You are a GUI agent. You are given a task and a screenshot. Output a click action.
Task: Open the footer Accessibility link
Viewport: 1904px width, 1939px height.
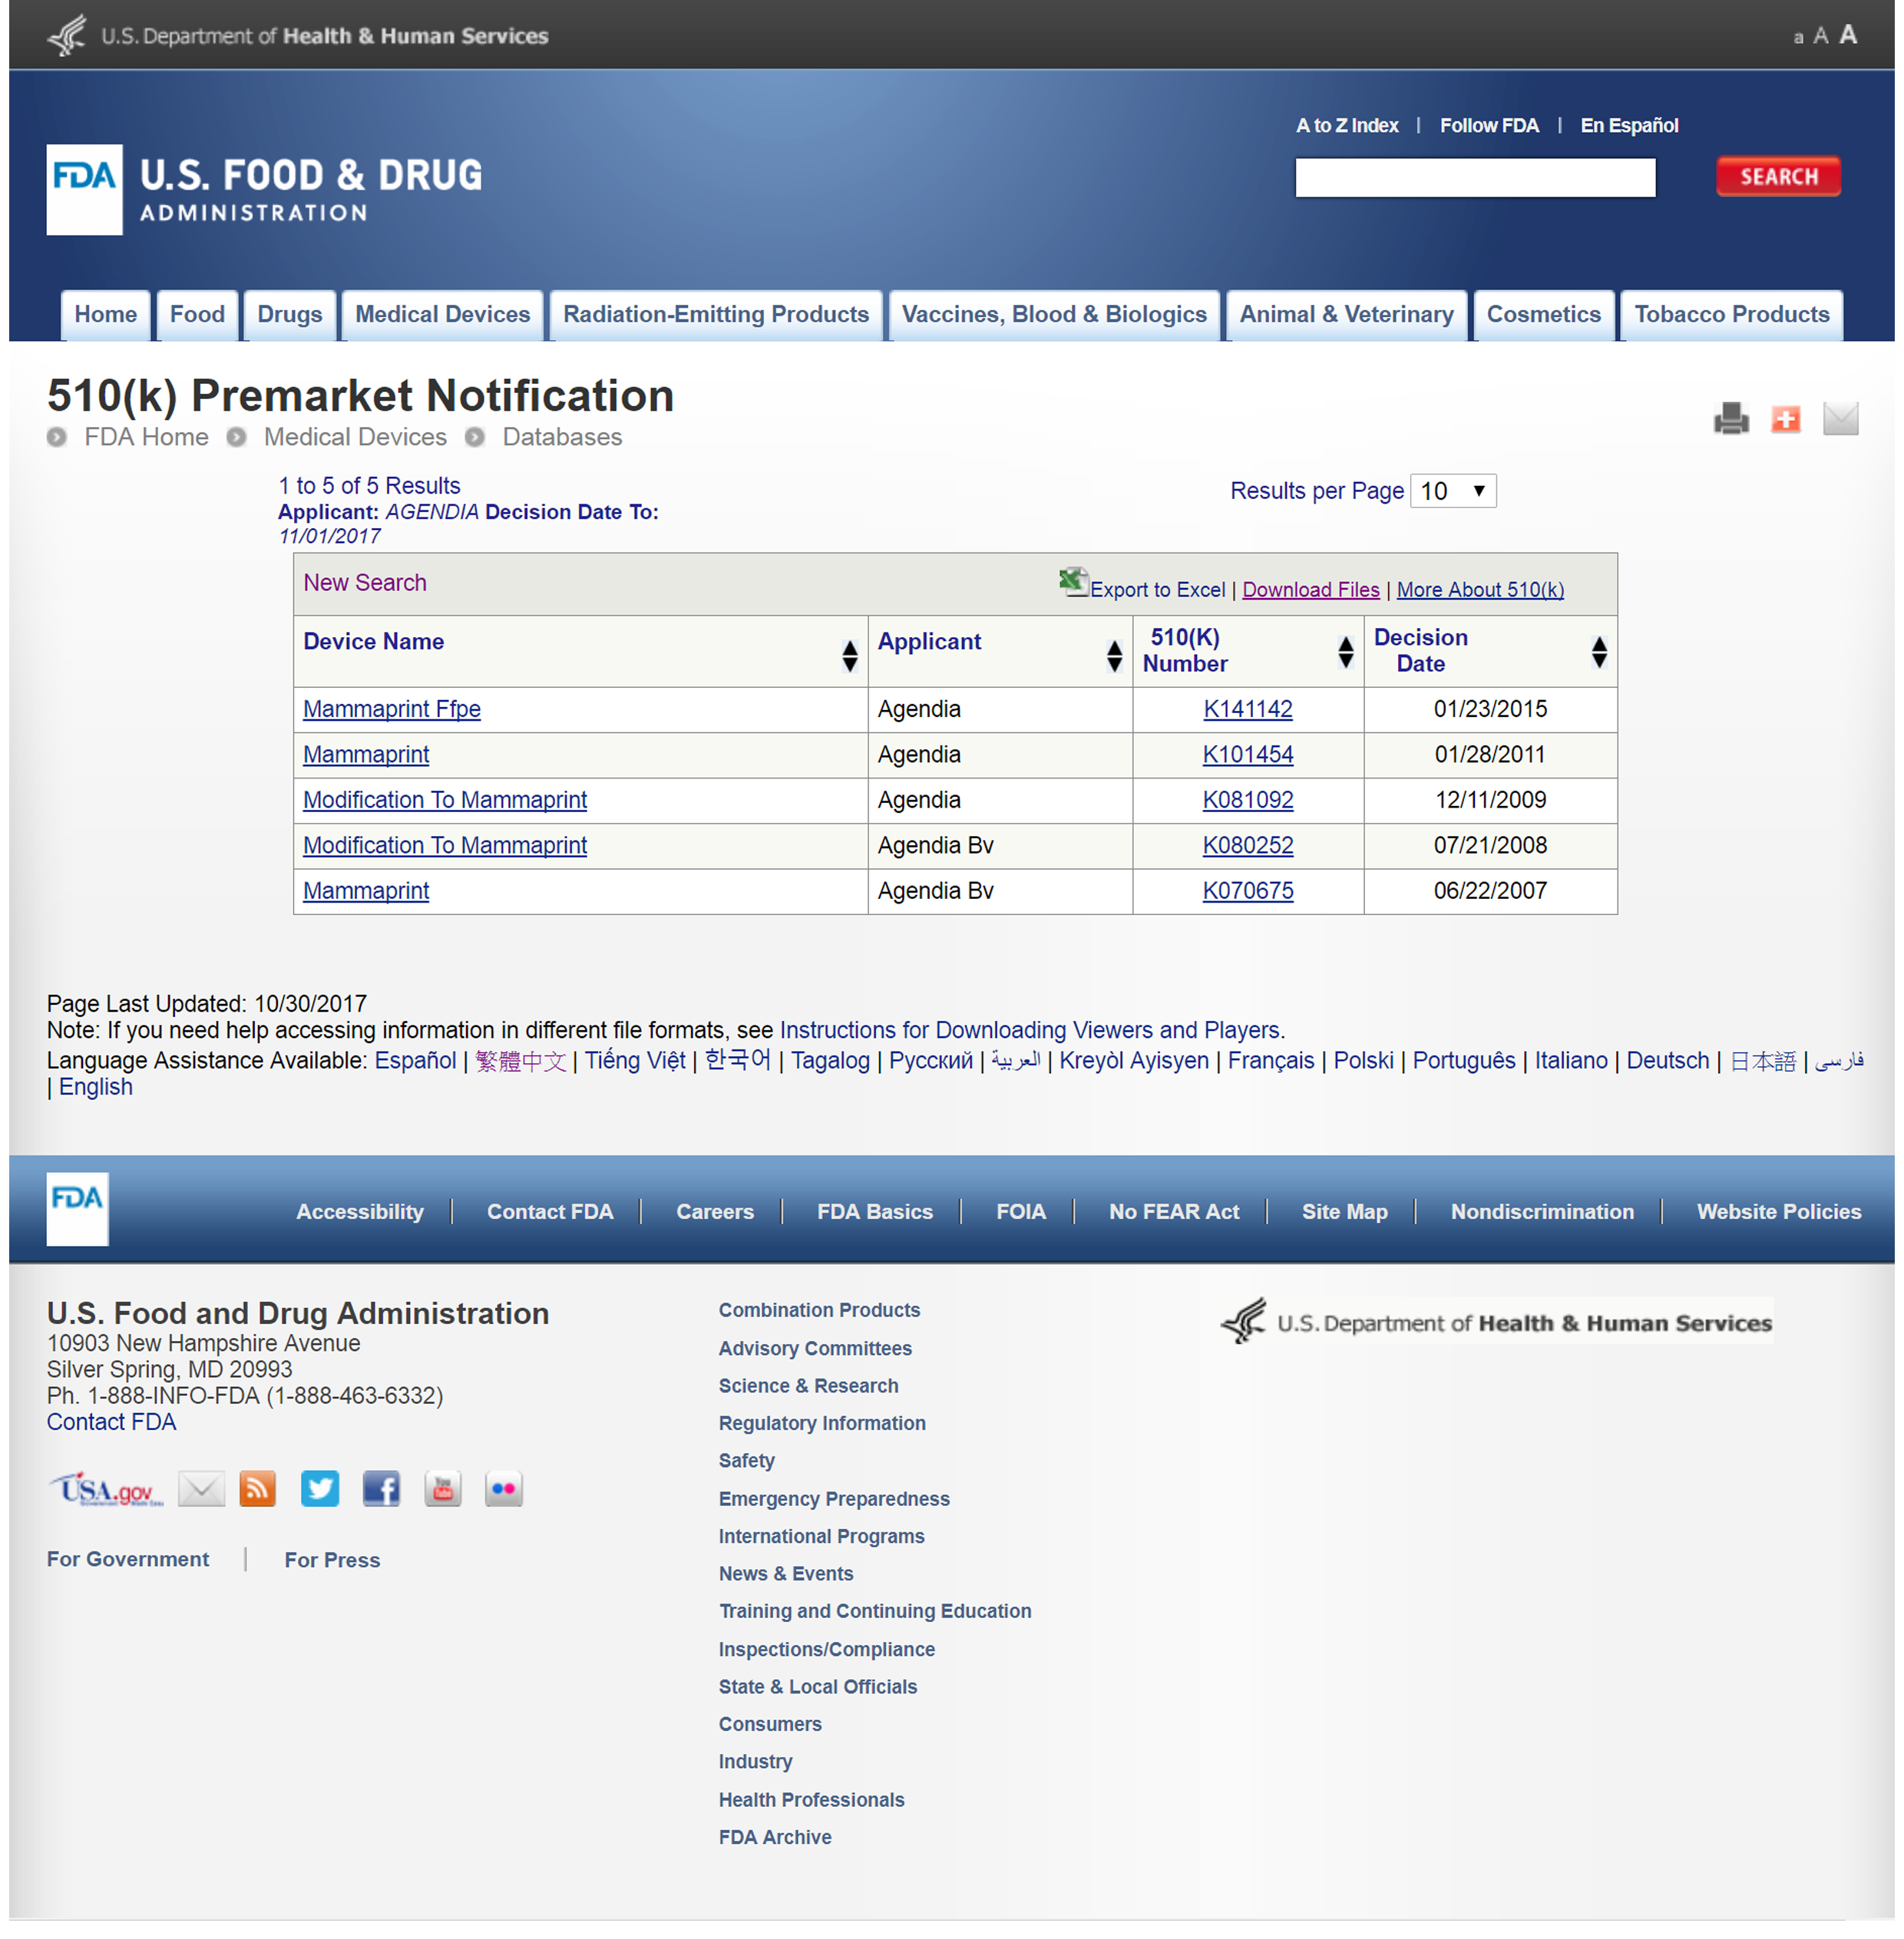click(360, 1211)
